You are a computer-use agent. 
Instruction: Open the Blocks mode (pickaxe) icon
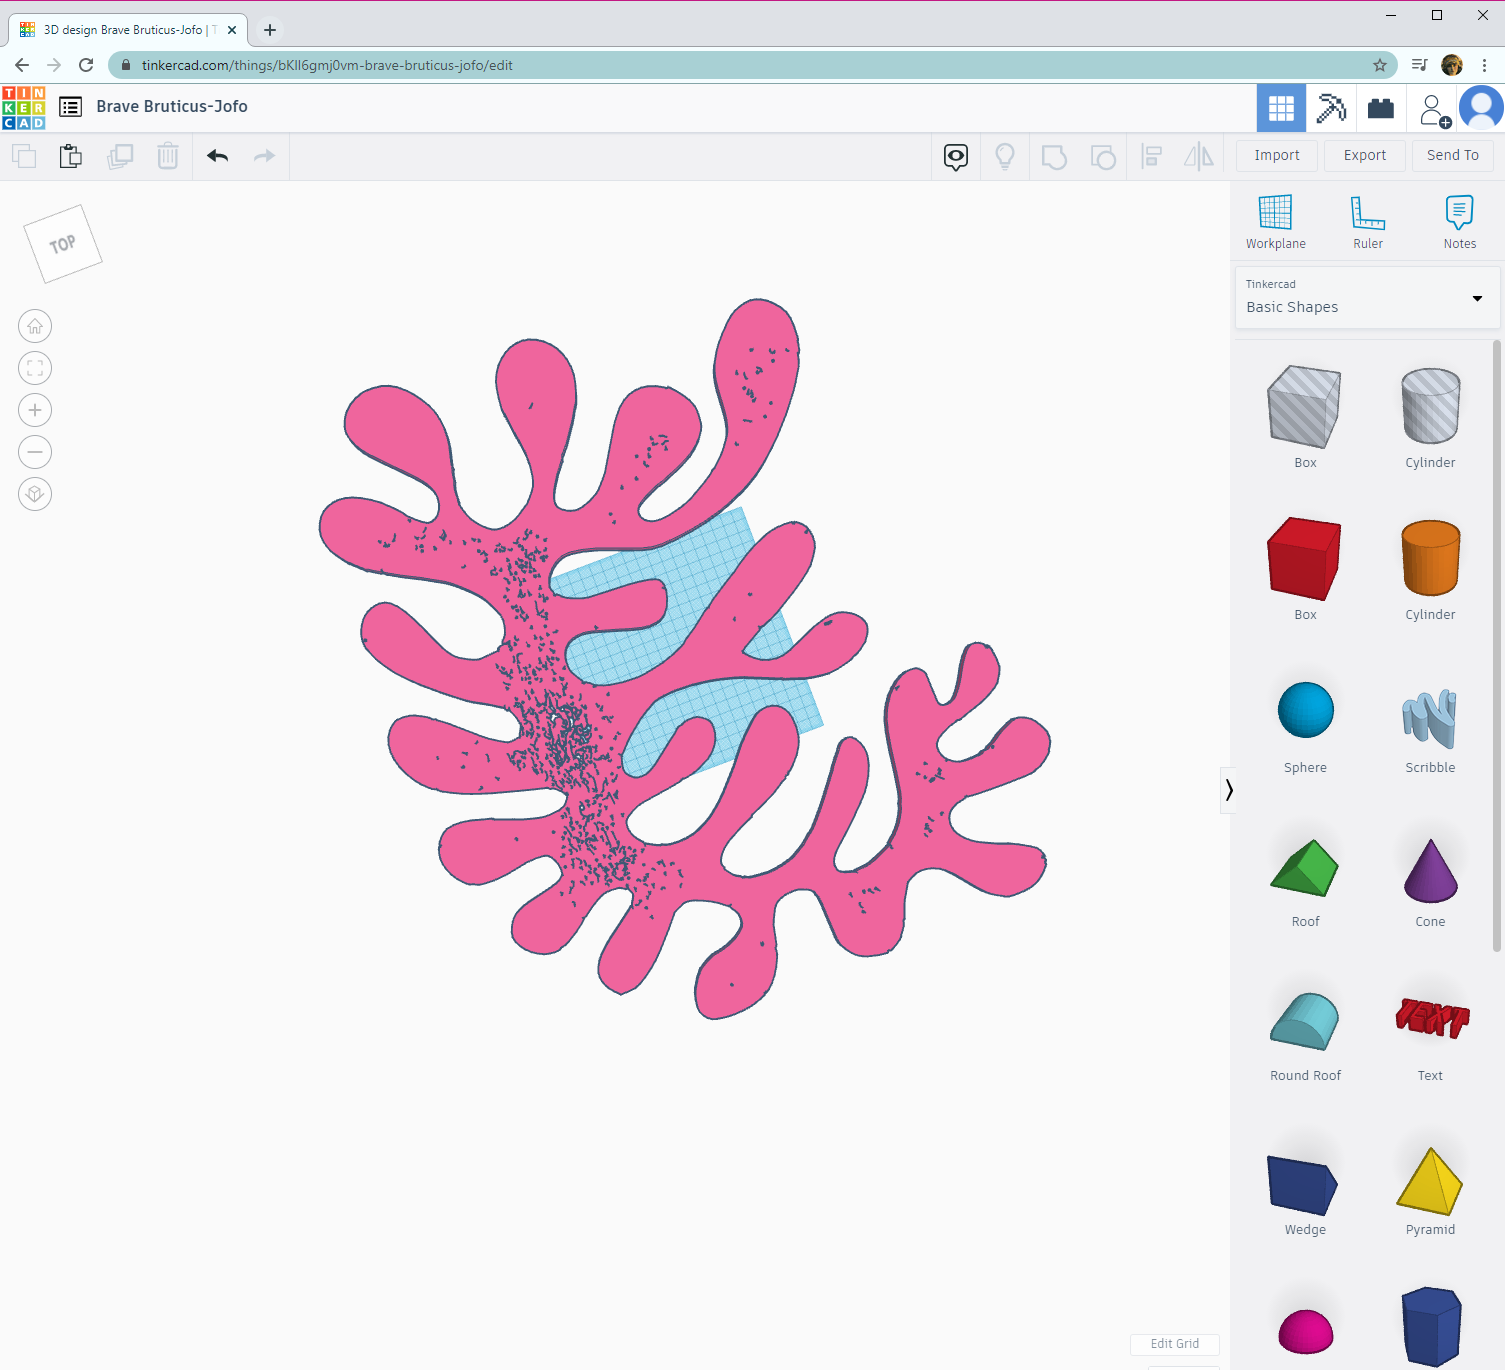coord(1330,108)
